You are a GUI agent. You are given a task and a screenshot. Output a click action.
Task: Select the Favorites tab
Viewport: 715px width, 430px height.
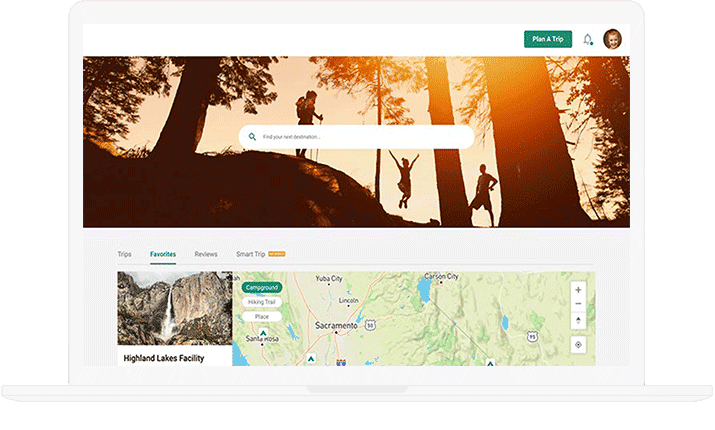(x=163, y=255)
